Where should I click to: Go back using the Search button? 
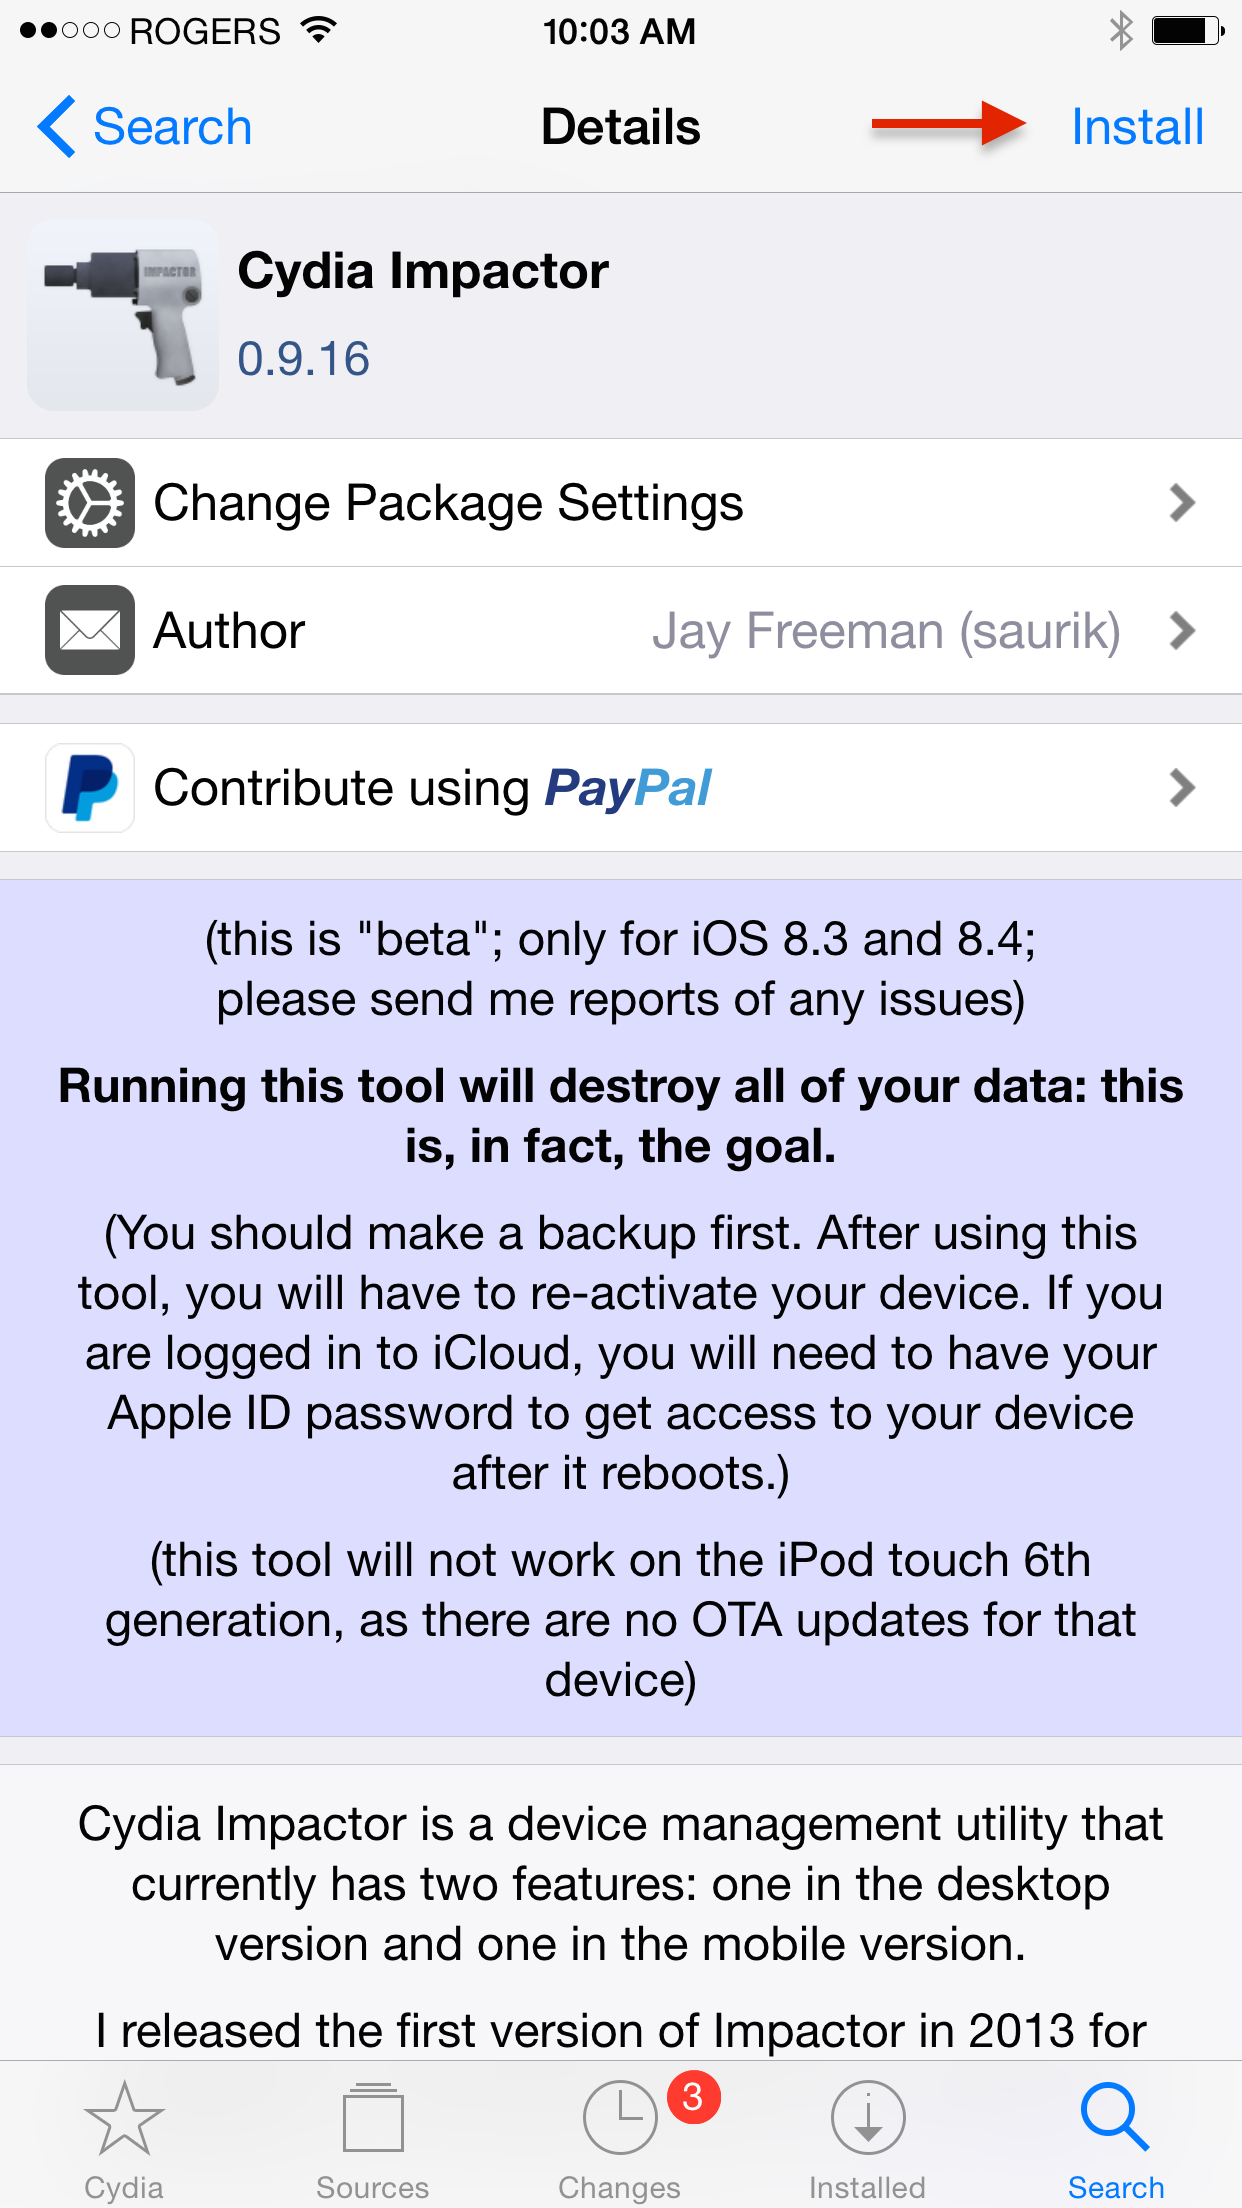[146, 126]
